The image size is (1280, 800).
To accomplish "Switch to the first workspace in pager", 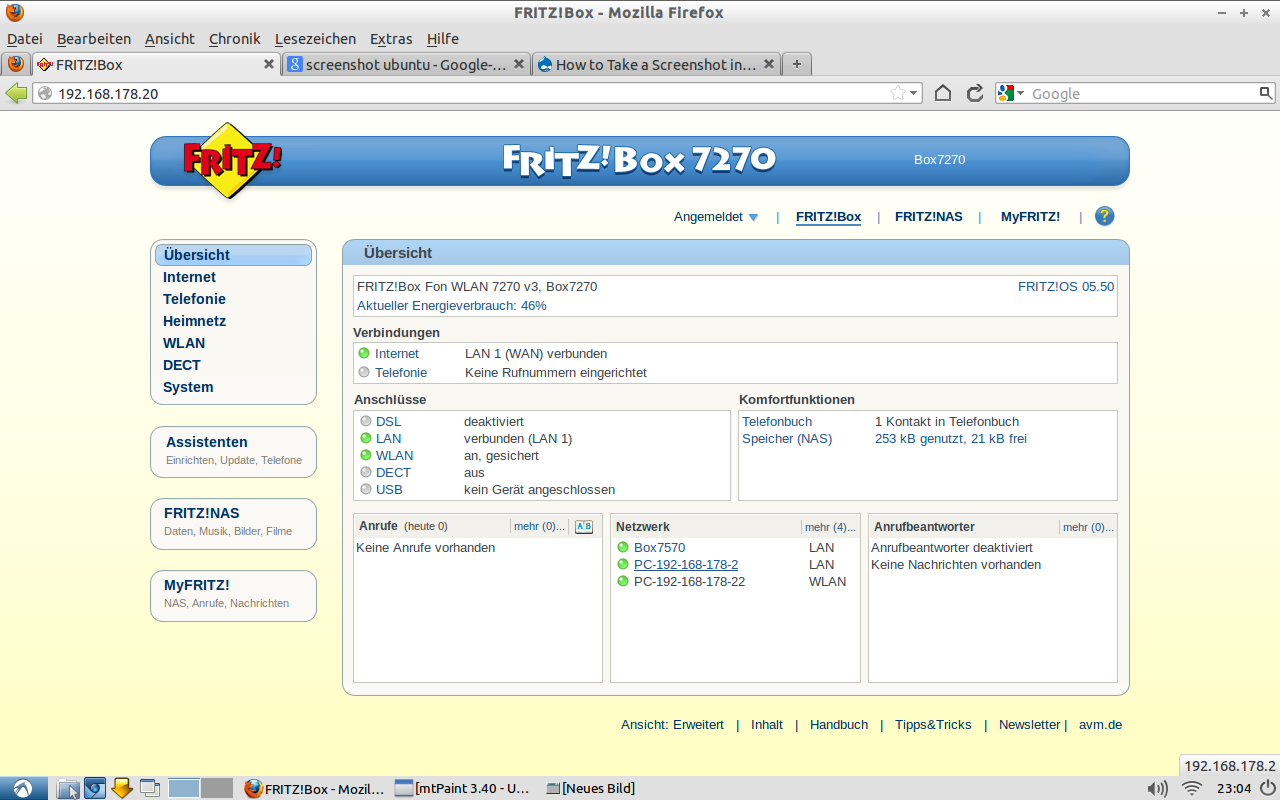I will click(x=184, y=788).
